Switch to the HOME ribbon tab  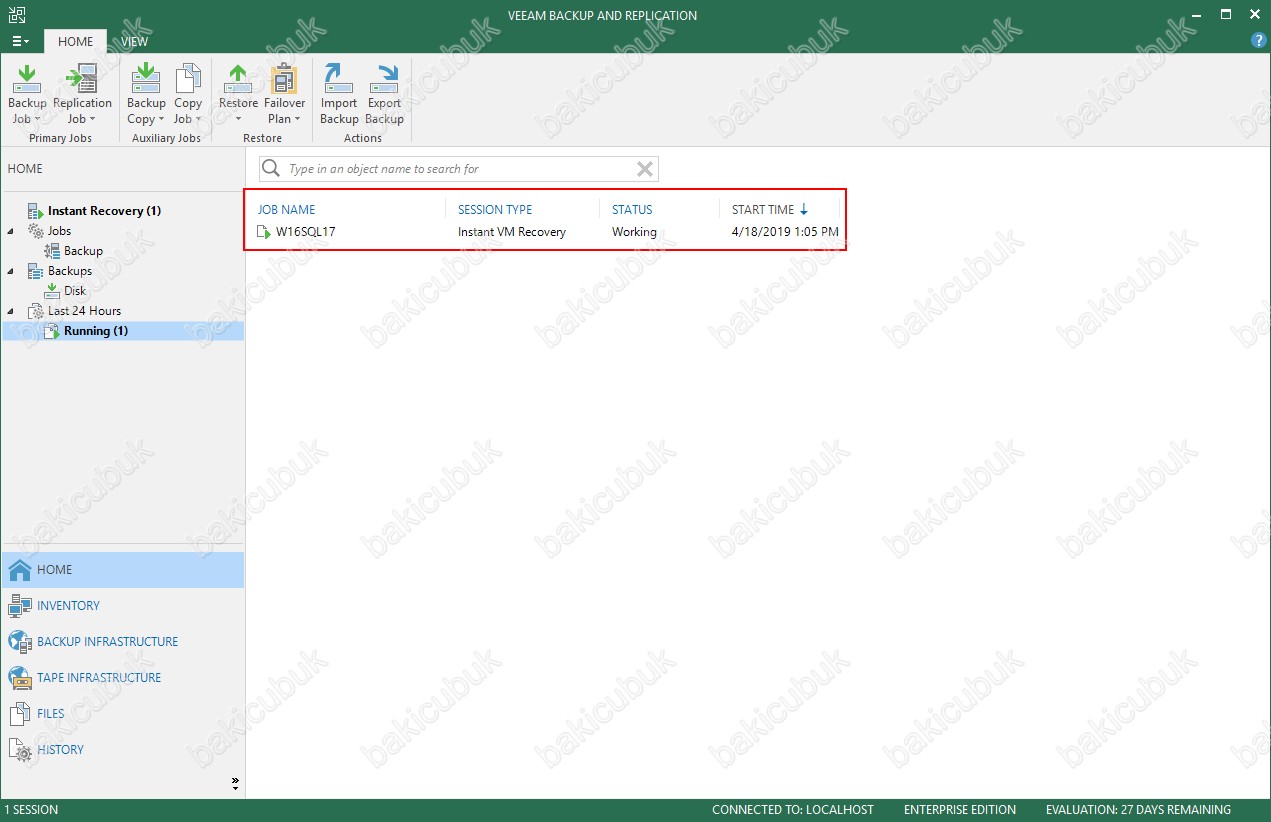(x=75, y=41)
